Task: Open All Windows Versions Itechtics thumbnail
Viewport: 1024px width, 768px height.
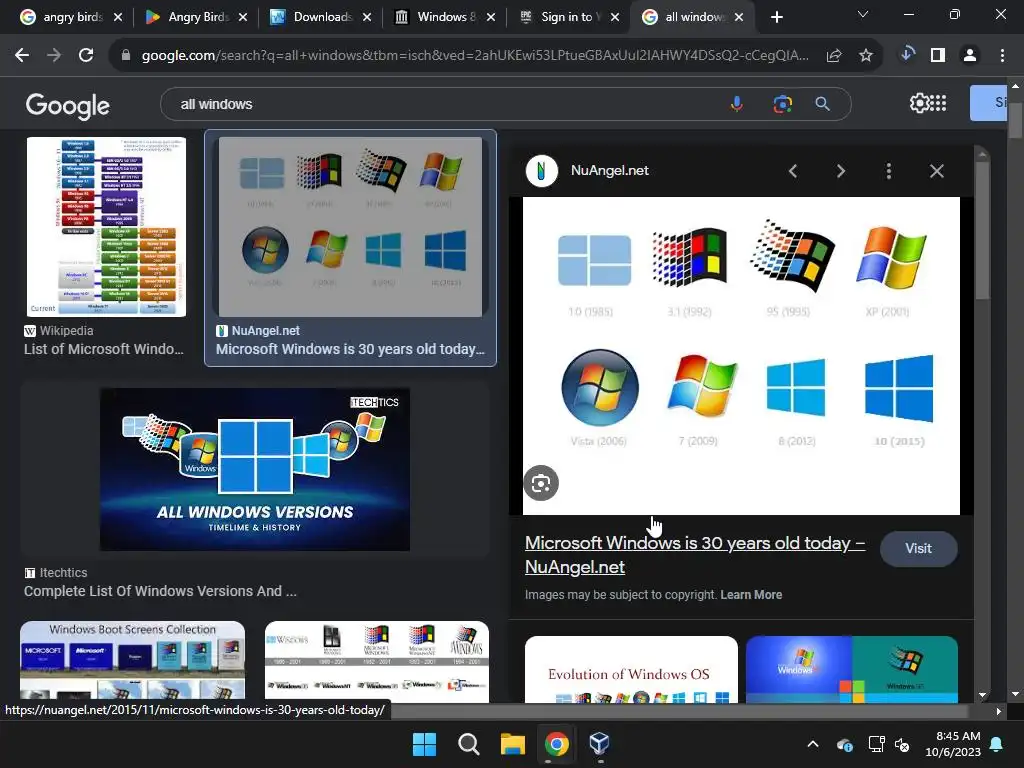Action: pyautogui.click(x=255, y=469)
